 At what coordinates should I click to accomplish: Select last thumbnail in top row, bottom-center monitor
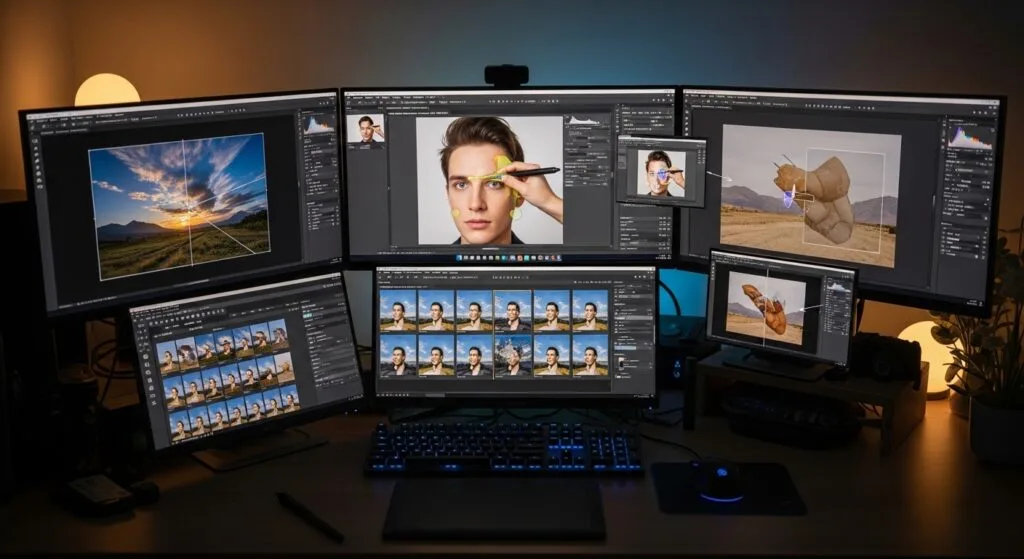click(x=590, y=311)
